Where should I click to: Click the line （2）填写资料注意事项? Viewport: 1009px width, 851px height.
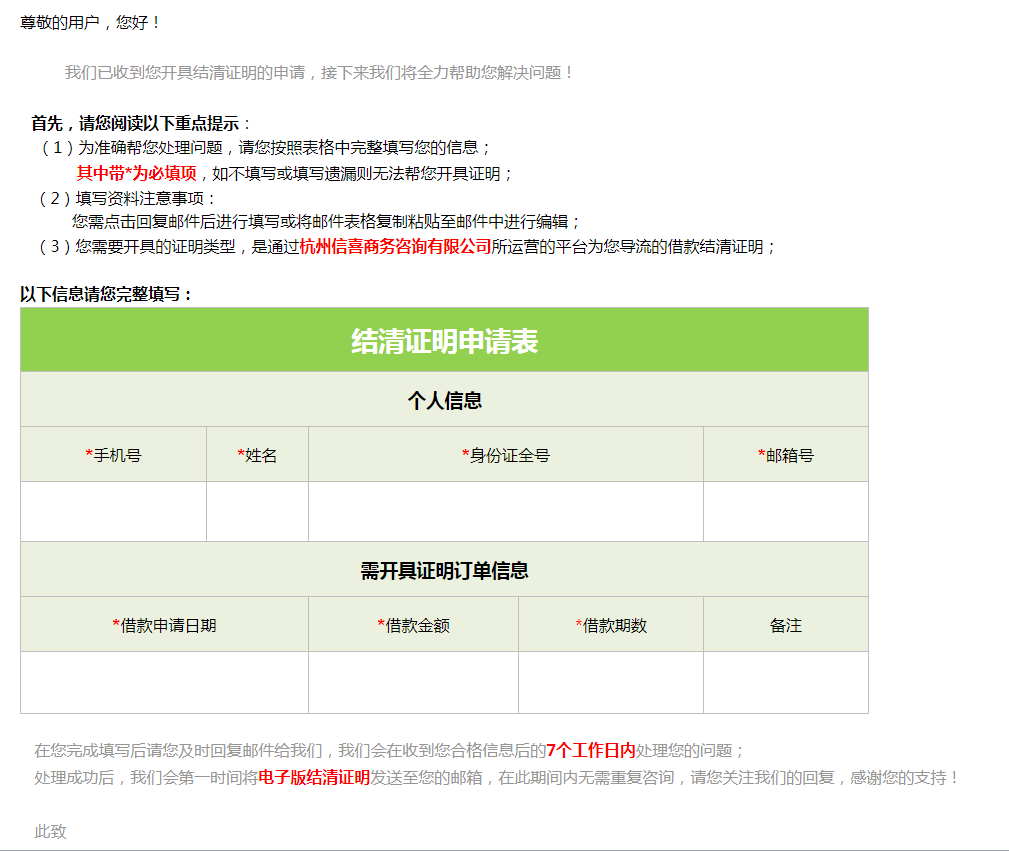click(127, 198)
